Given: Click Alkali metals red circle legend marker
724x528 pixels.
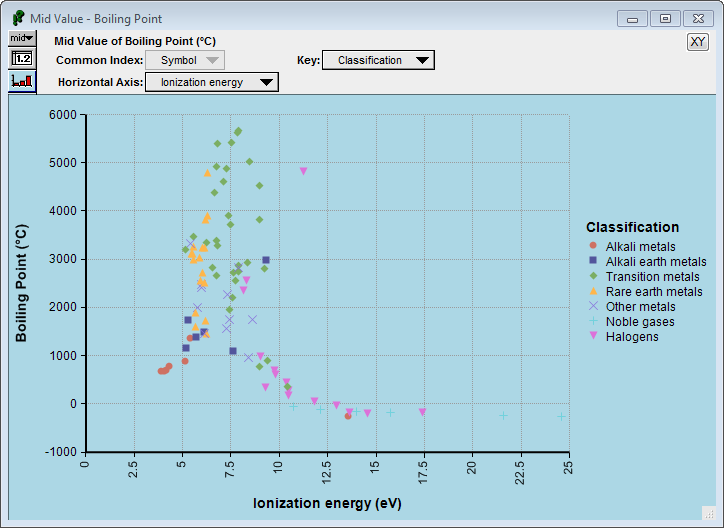Looking at the screenshot, I should (x=593, y=246).
